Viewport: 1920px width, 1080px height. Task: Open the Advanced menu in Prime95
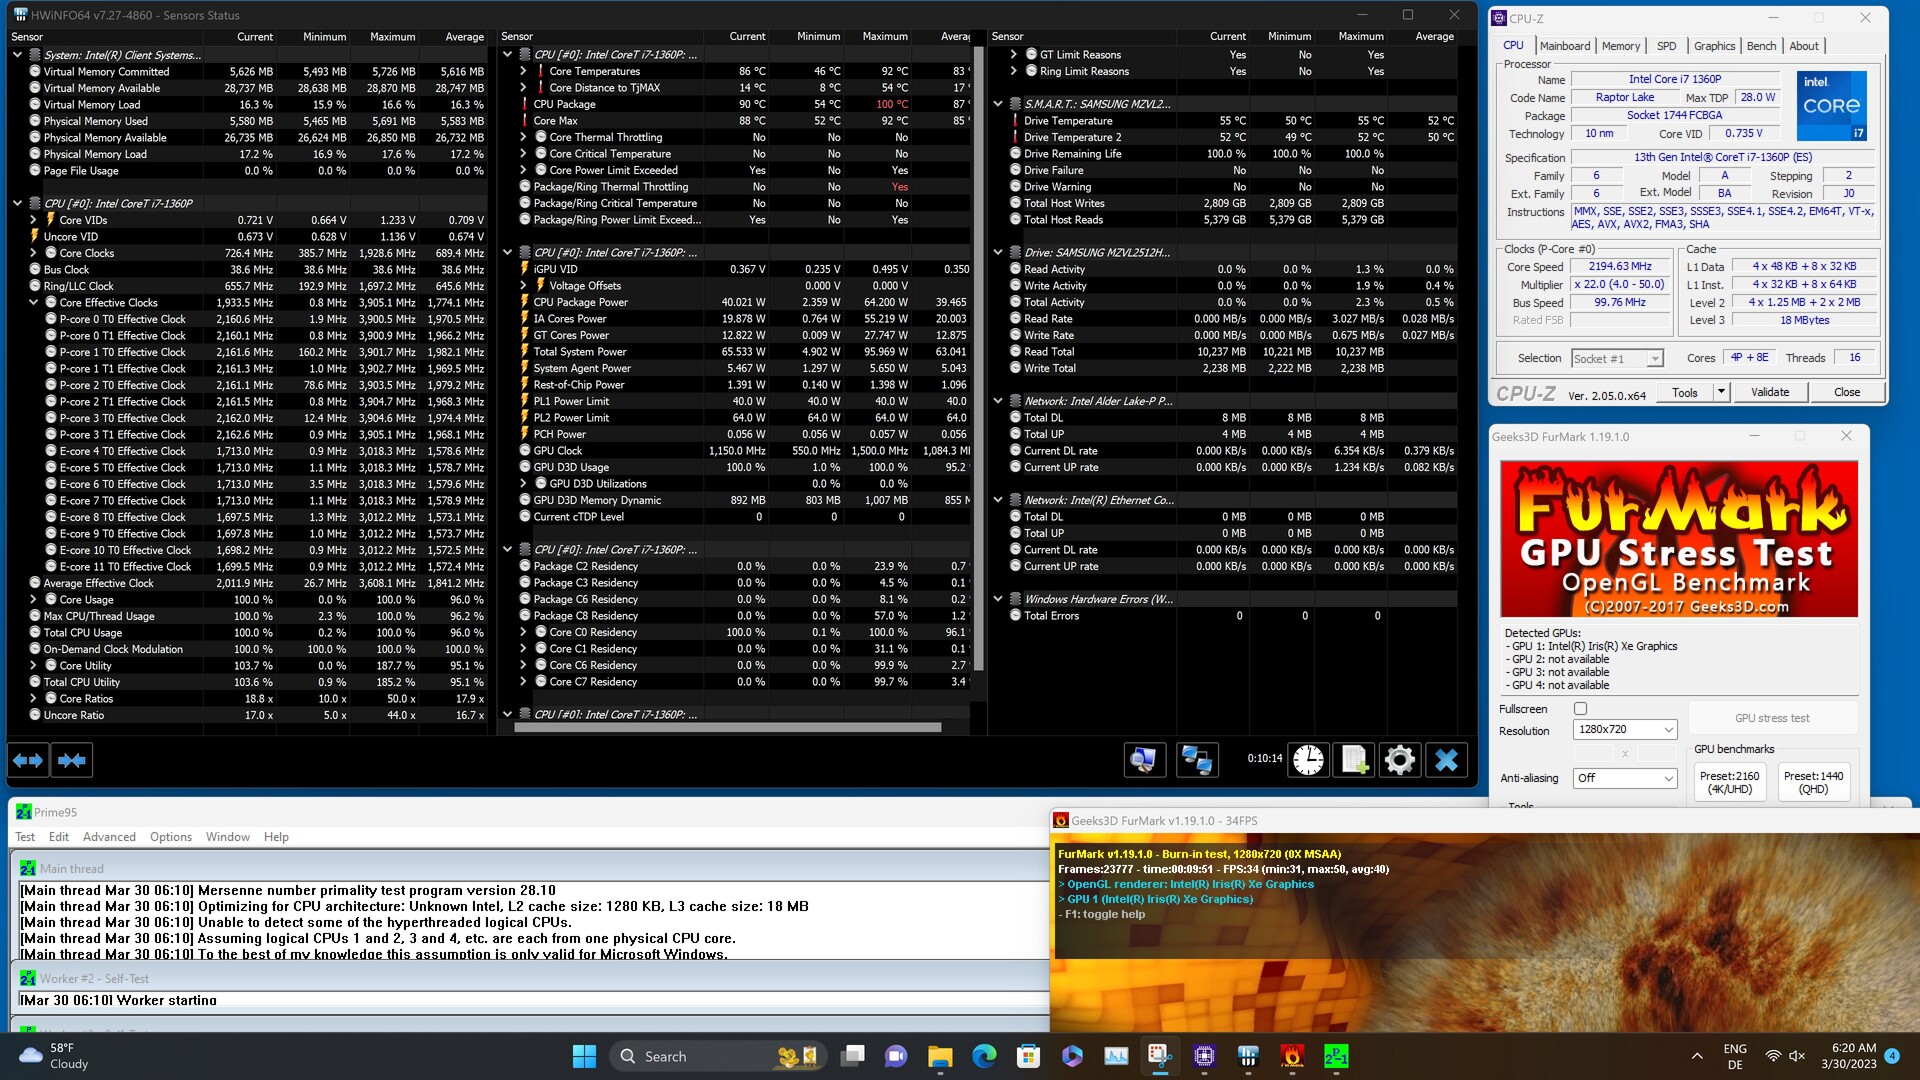click(109, 837)
